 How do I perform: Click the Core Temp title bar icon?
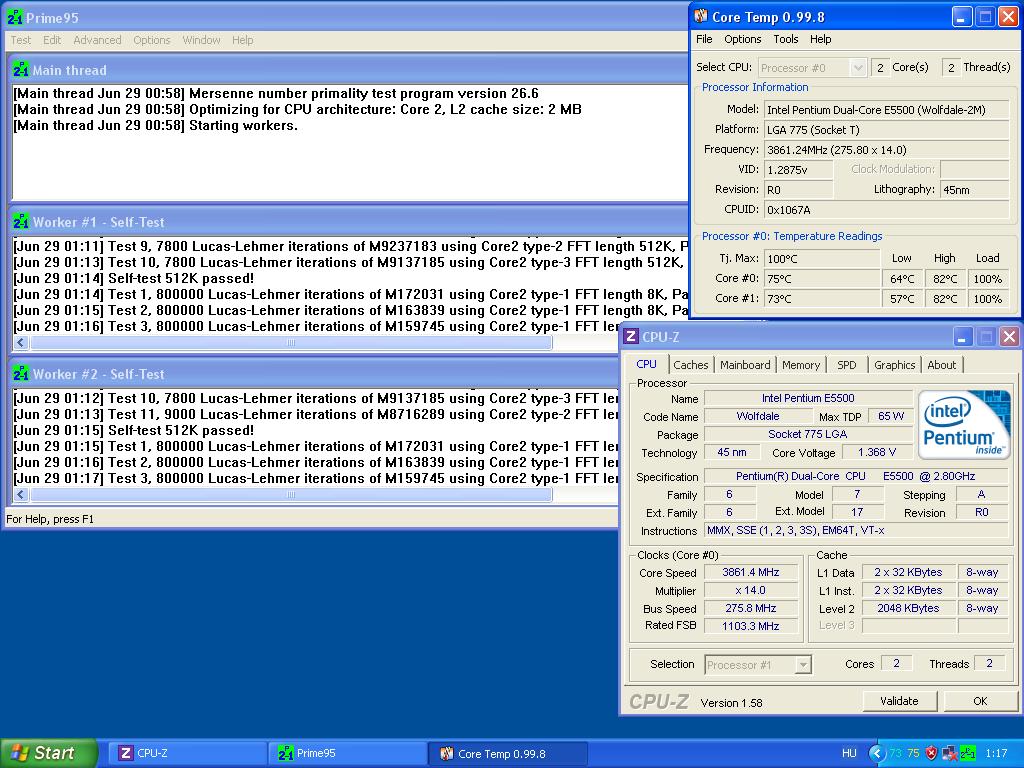[x=699, y=17]
